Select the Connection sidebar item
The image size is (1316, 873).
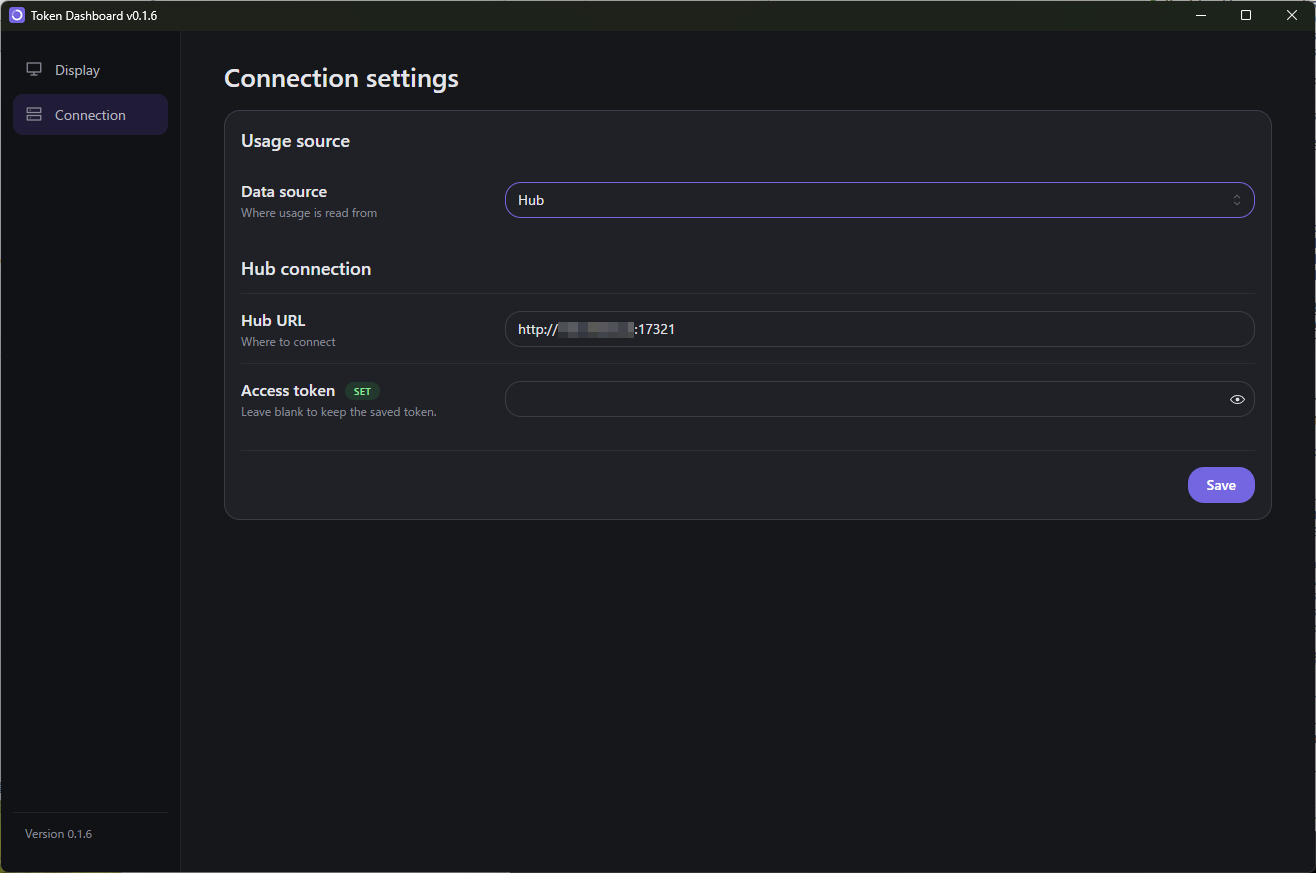click(x=90, y=115)
